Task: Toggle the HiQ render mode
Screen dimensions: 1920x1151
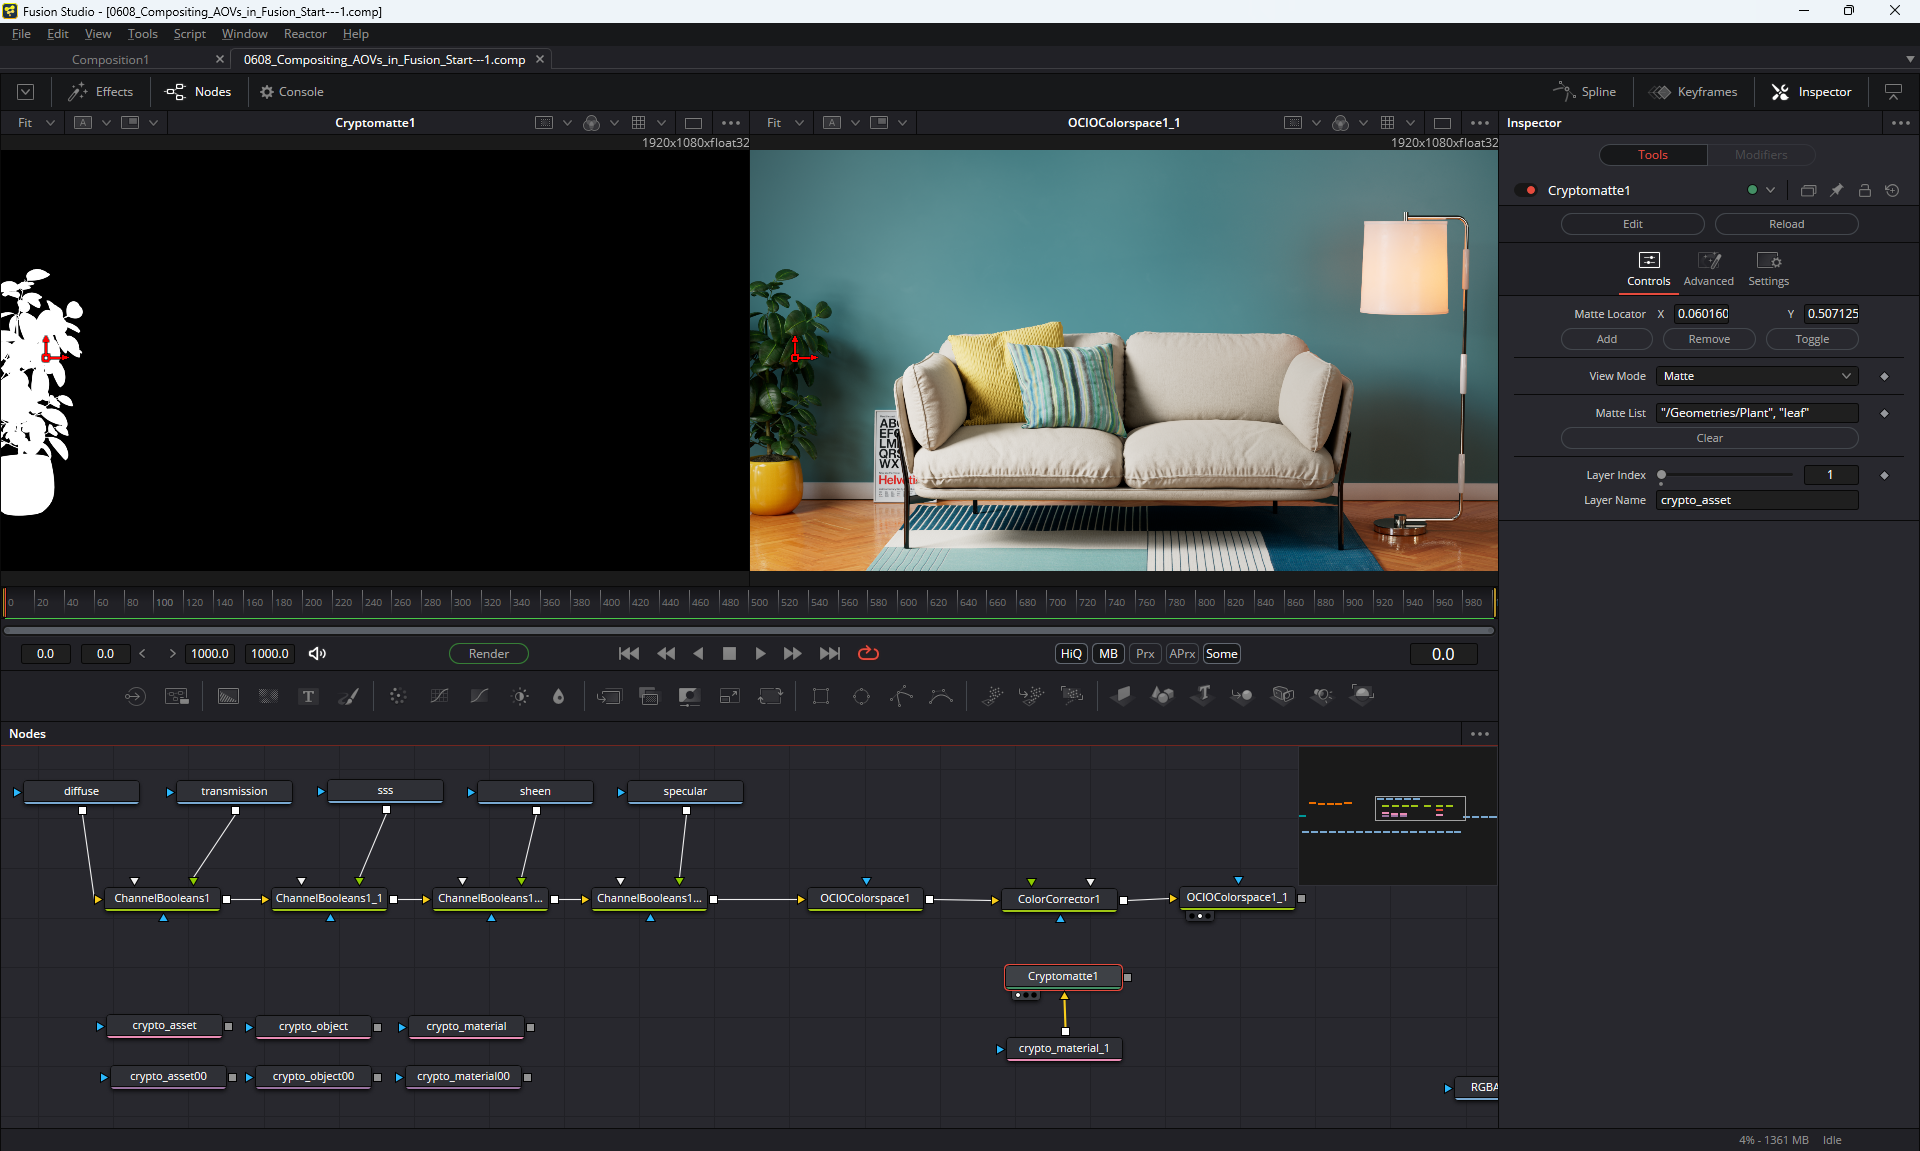Action: pos(1071,653)
